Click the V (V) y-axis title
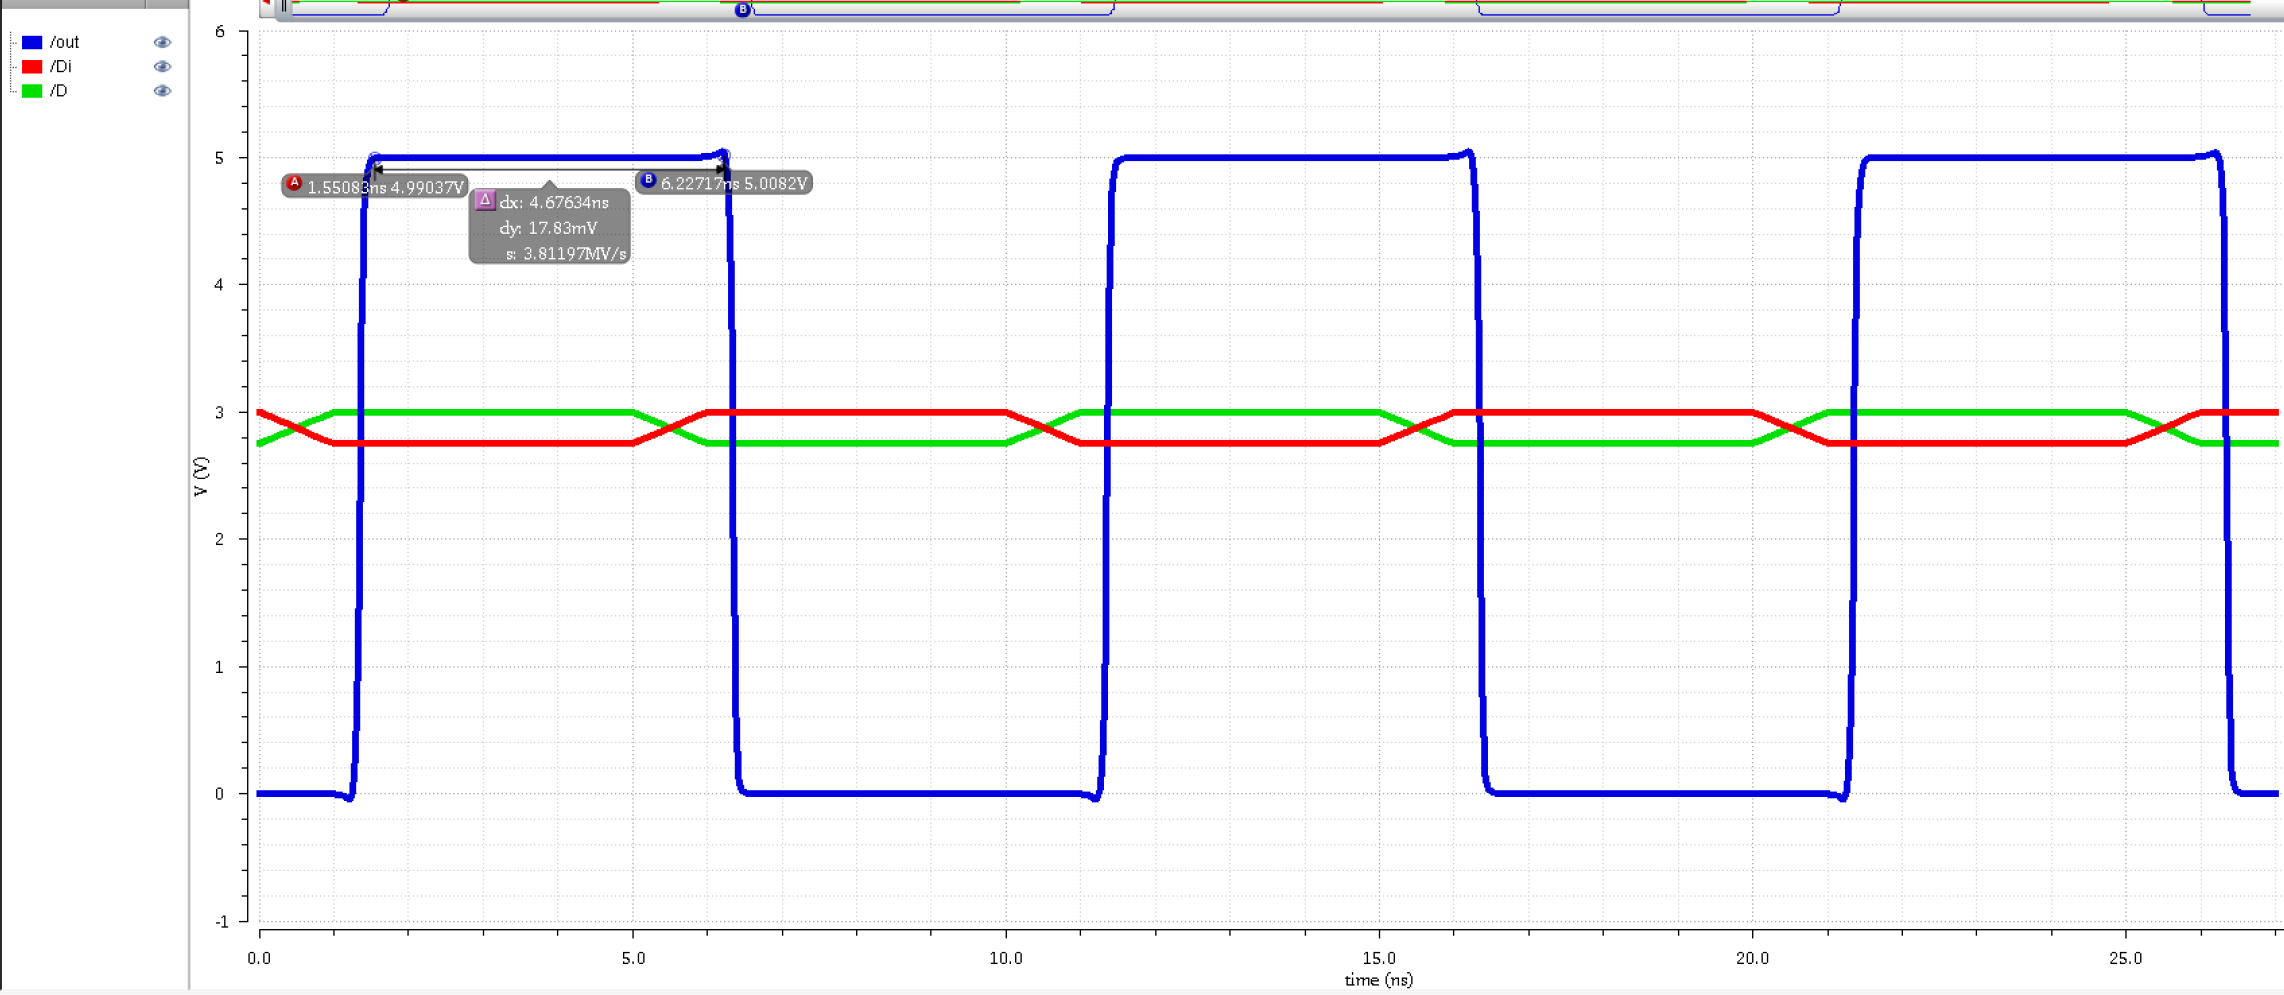 202,477
